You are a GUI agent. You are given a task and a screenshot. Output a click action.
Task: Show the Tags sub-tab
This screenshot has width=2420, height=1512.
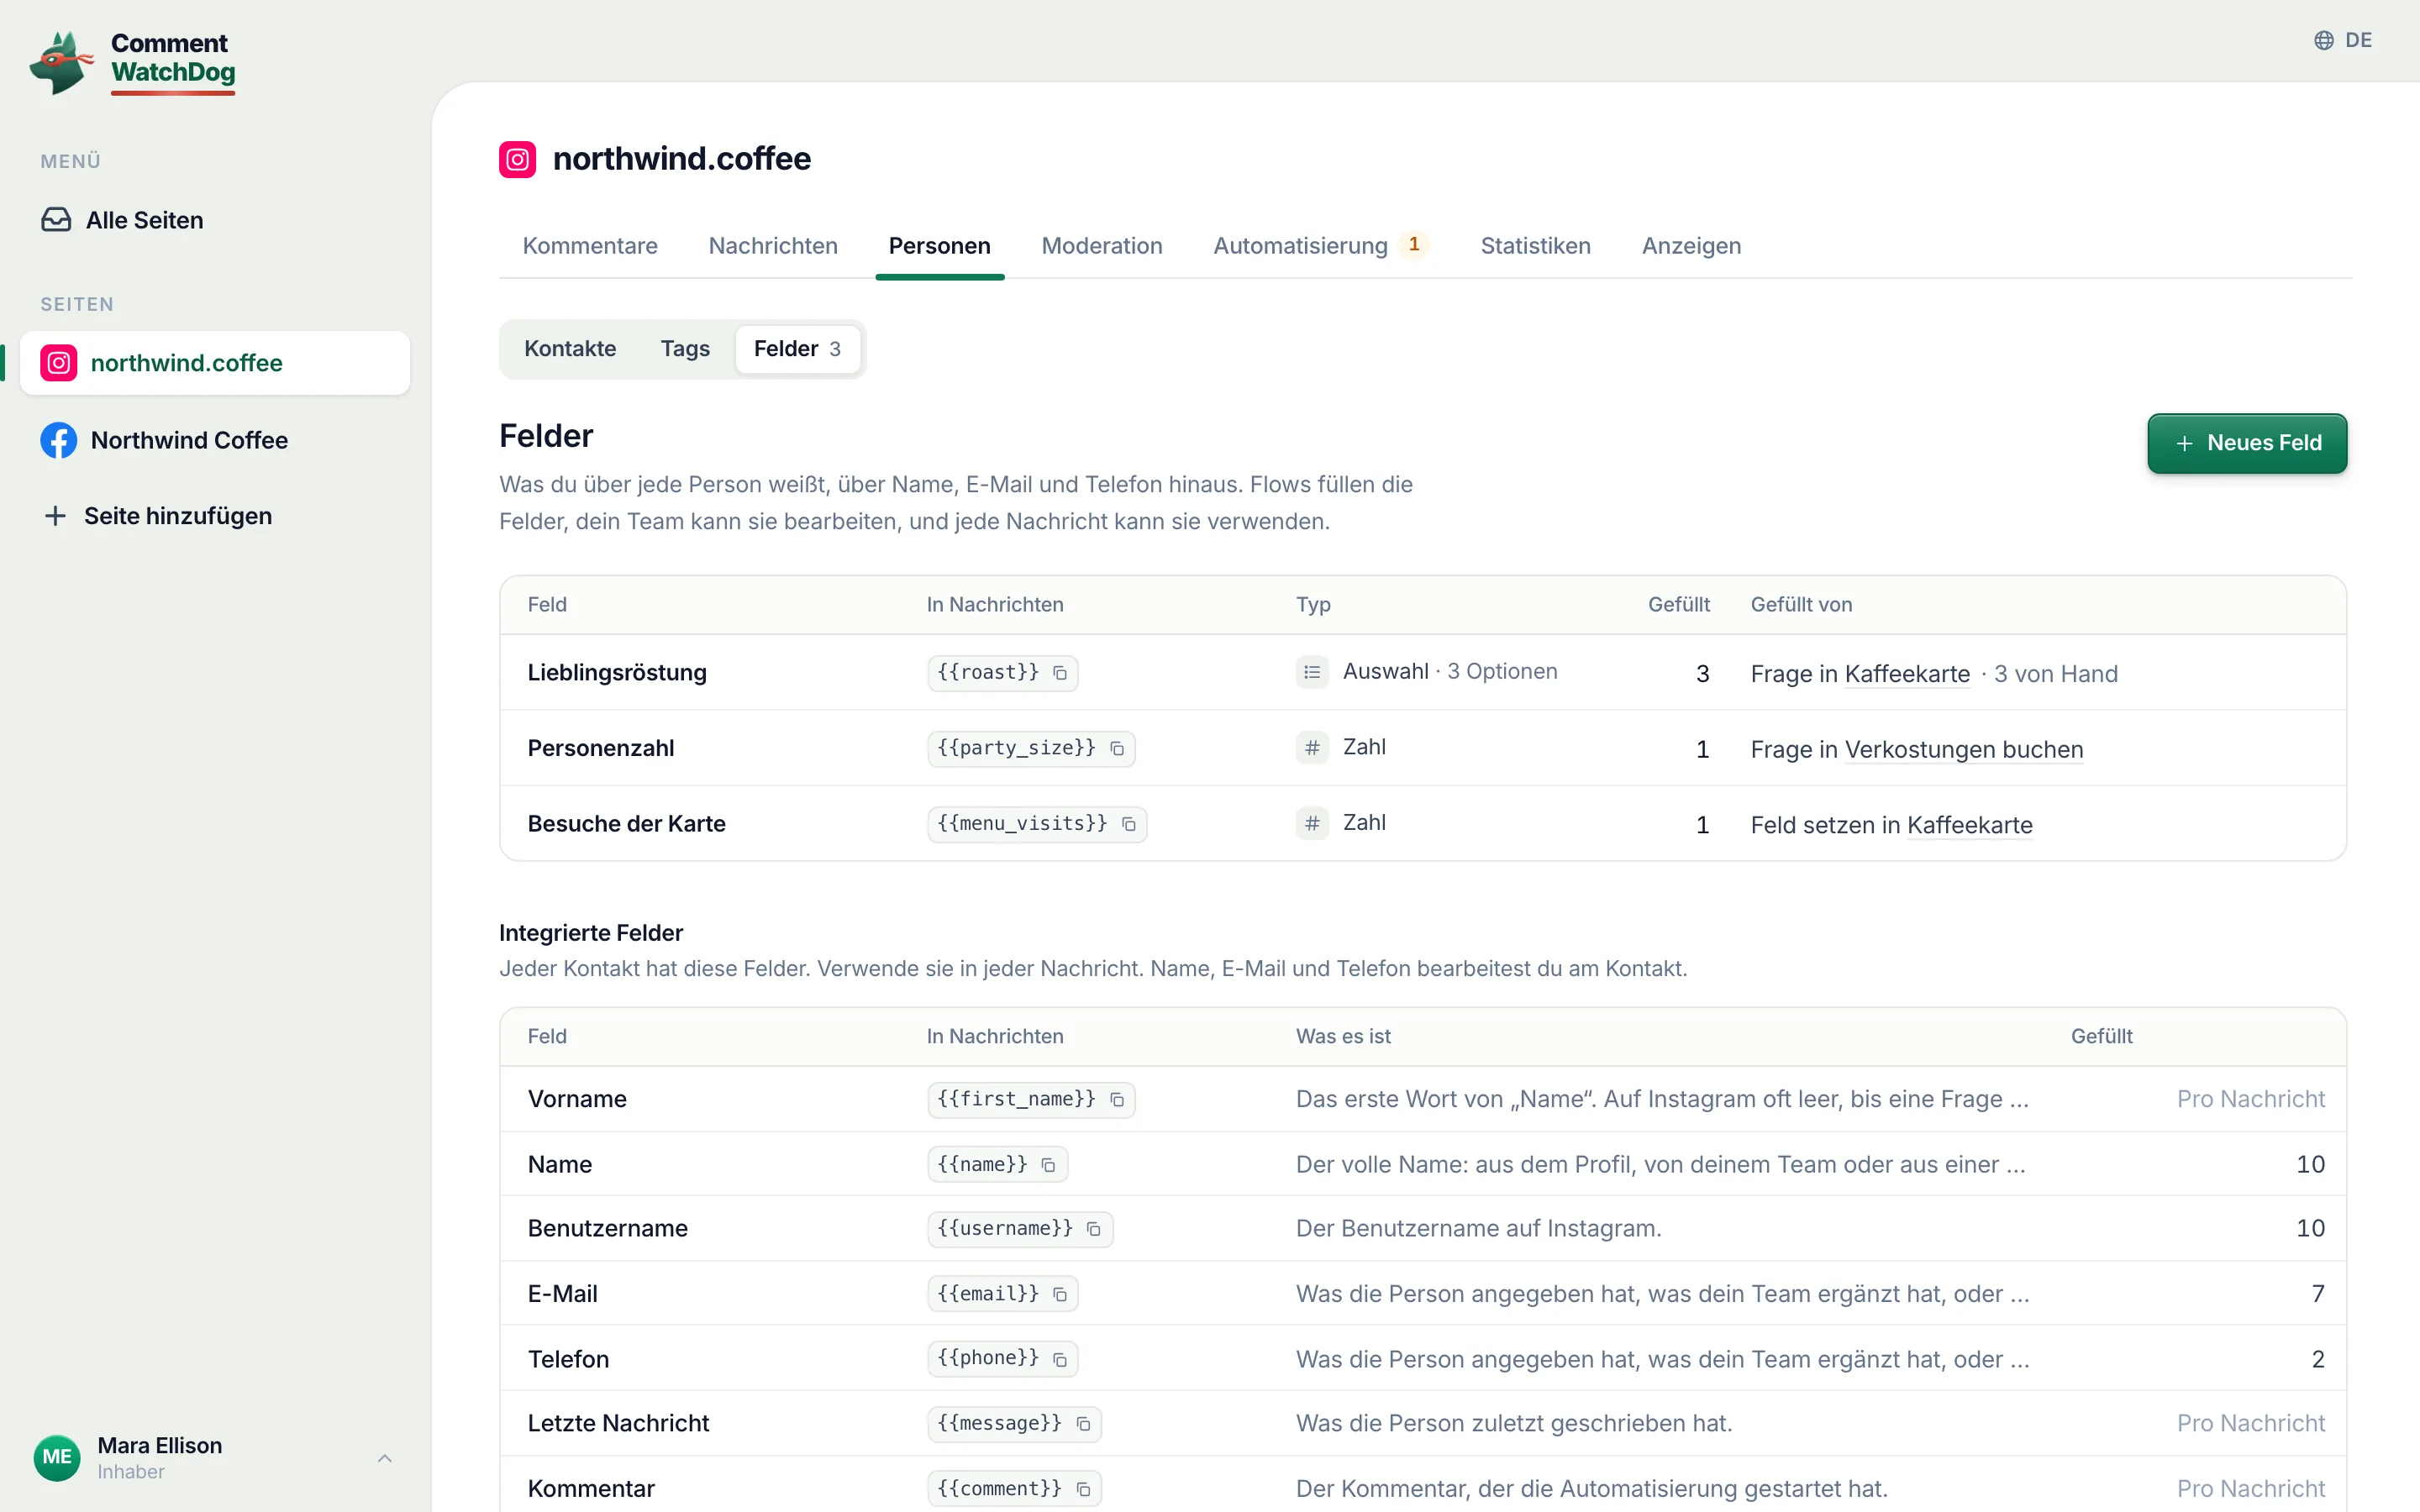pyautogui.click(x=685, y=349)
